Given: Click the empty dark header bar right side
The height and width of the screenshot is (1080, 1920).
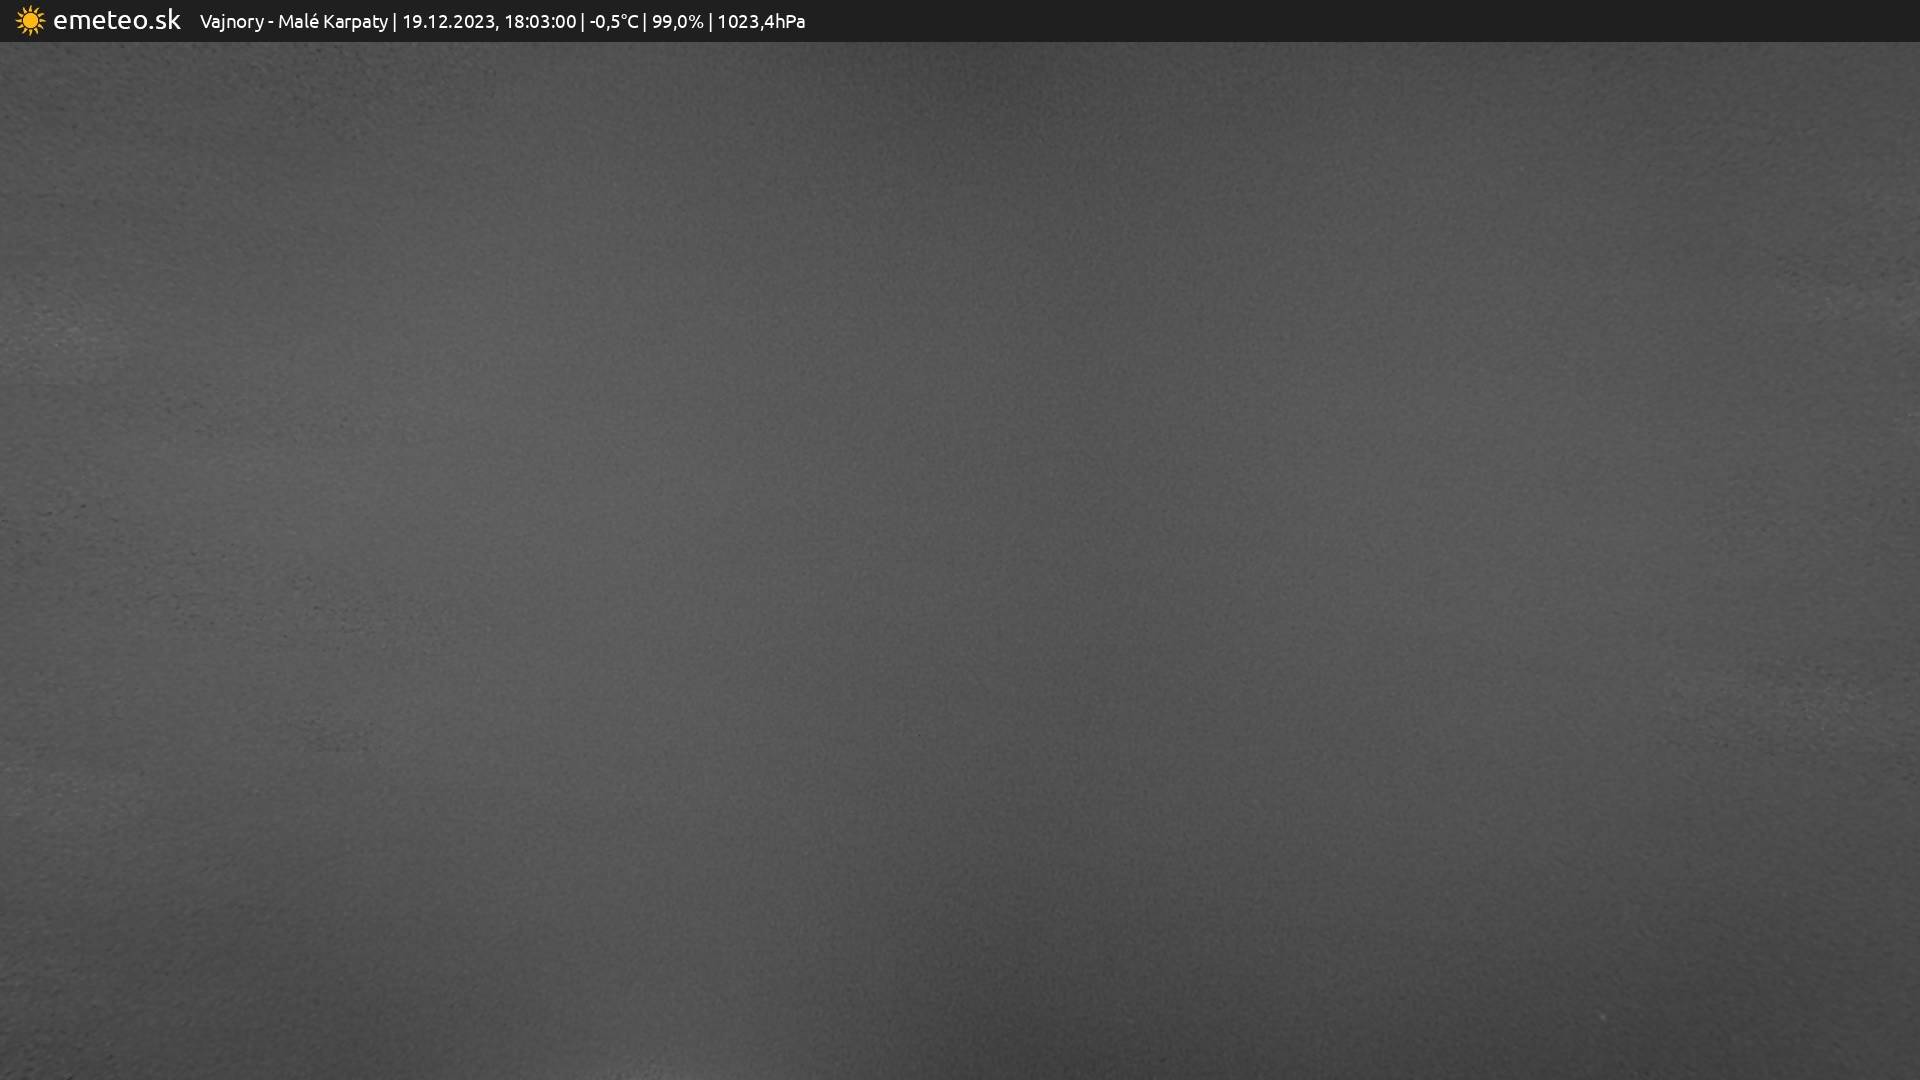Looking at the screenshot, I should (x=1400, y=21).
